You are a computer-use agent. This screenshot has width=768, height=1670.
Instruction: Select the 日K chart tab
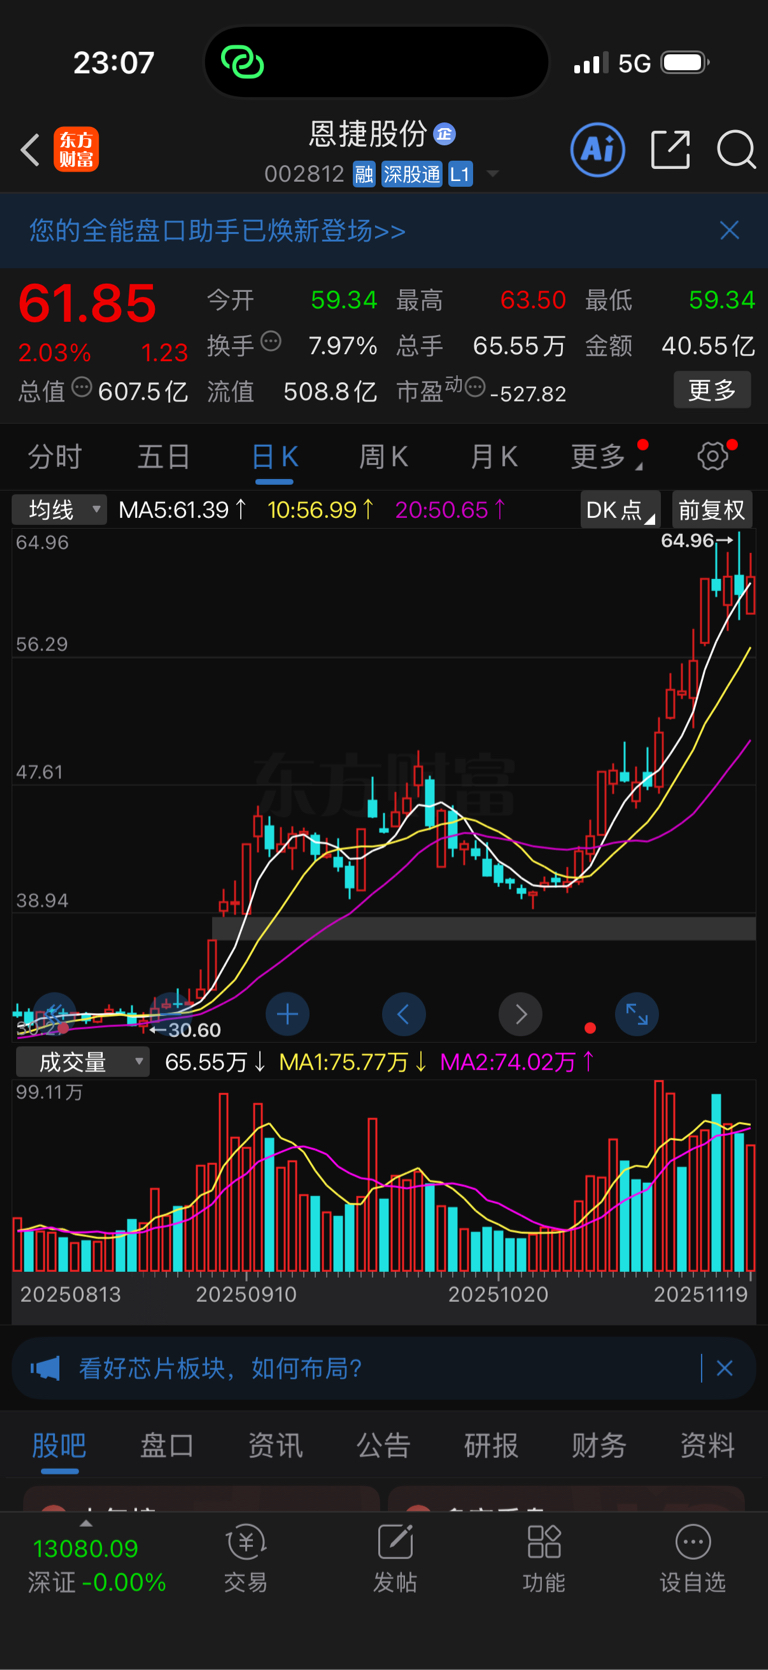(x=274, y=458)
